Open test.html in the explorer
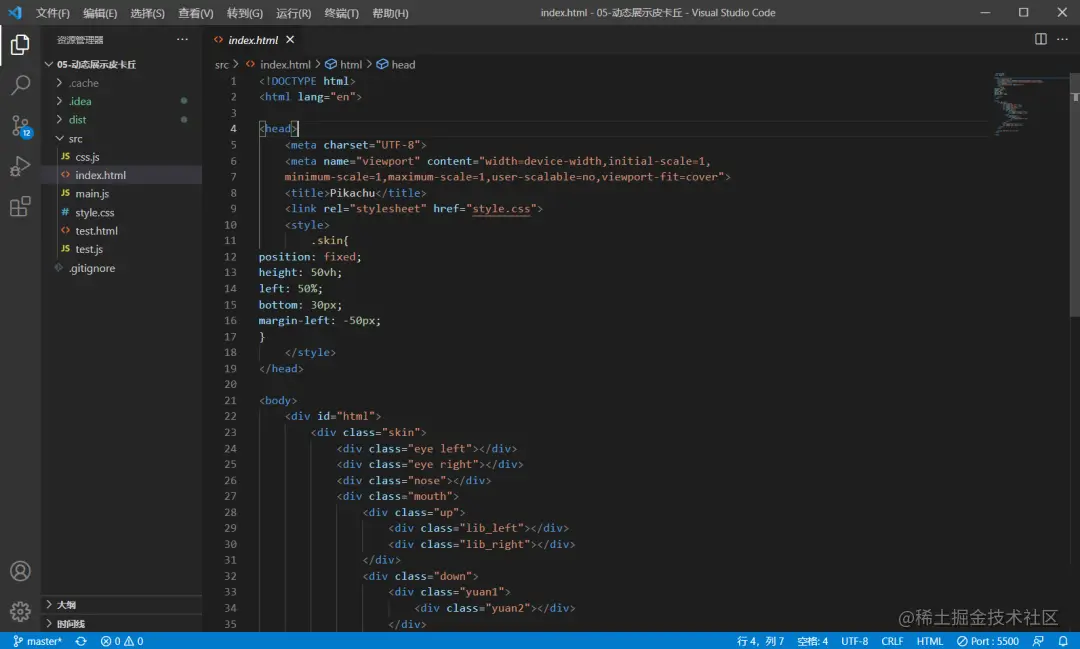 (96, 231)
